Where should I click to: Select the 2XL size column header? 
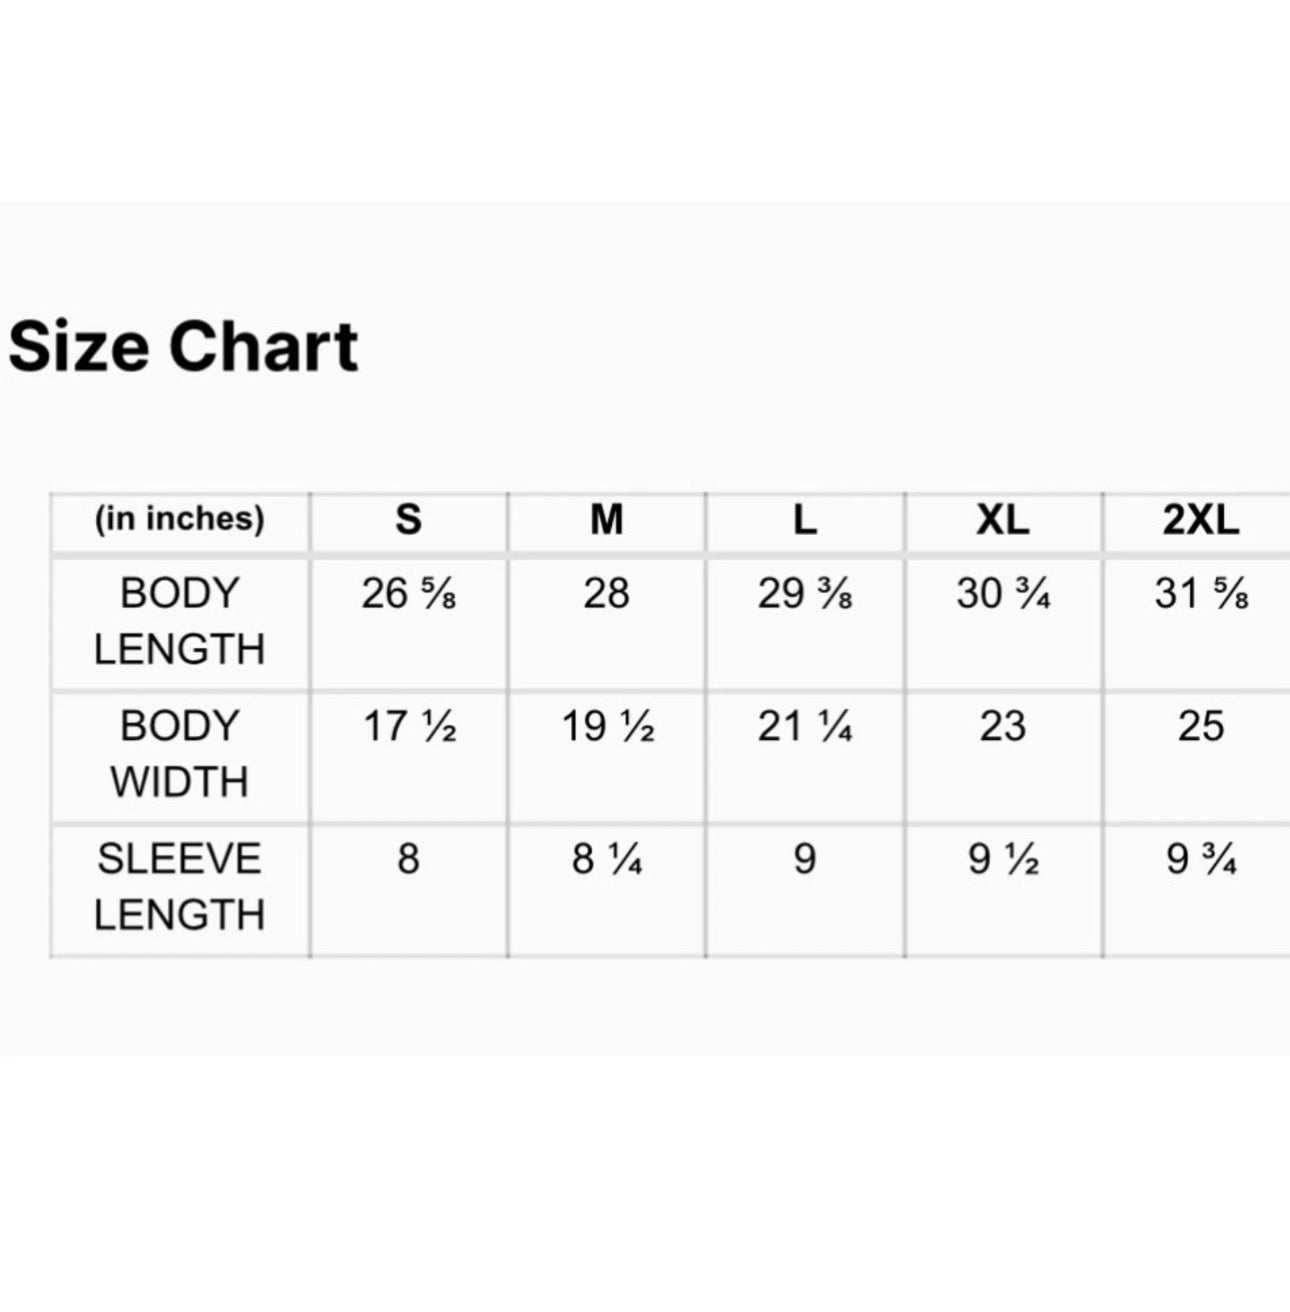pyautogui.click(x=1200, y=520)
